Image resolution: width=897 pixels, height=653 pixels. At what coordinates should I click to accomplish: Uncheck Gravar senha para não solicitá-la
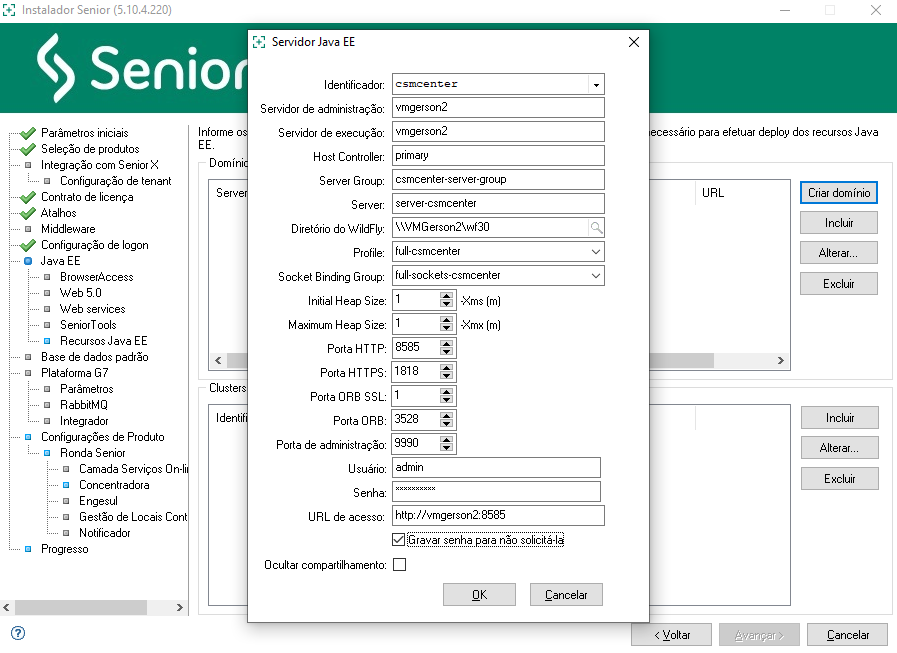click(399, 540)
